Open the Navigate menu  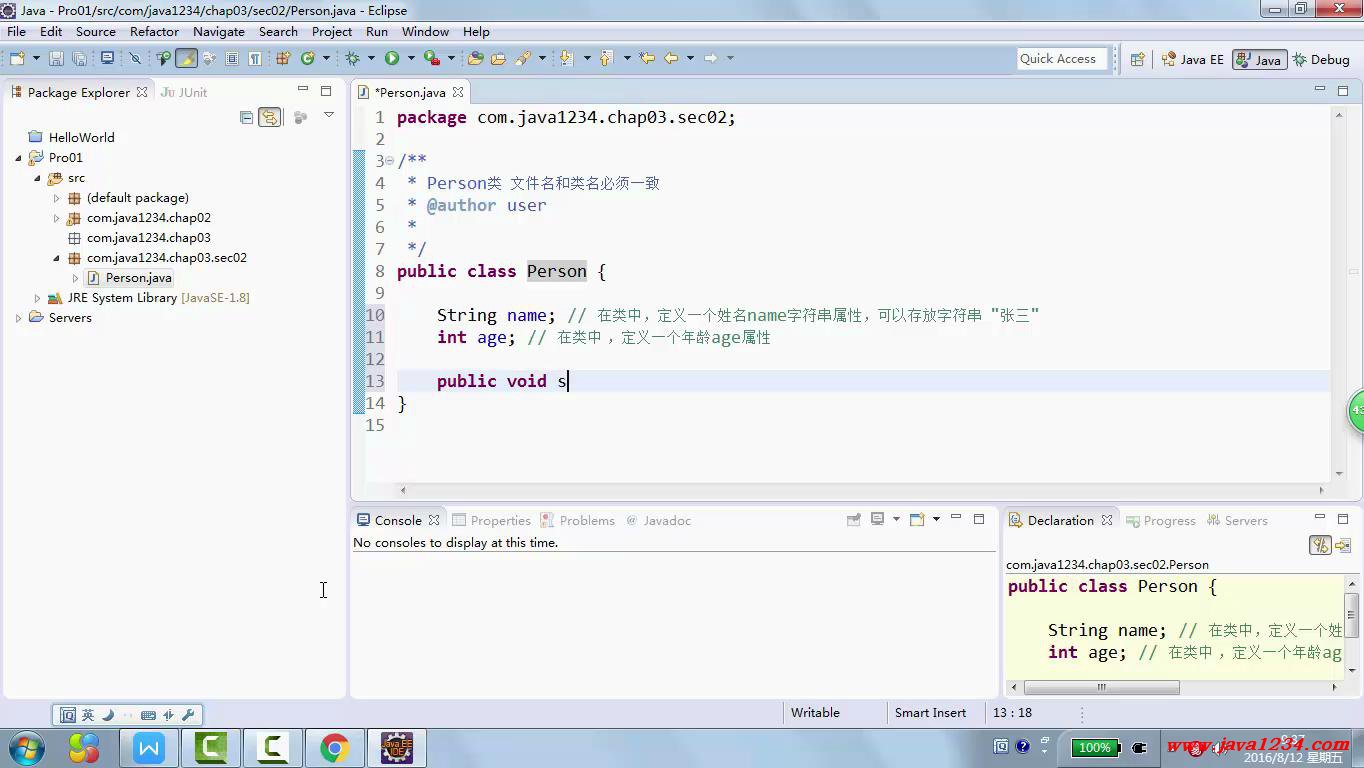tap(219, 32)
